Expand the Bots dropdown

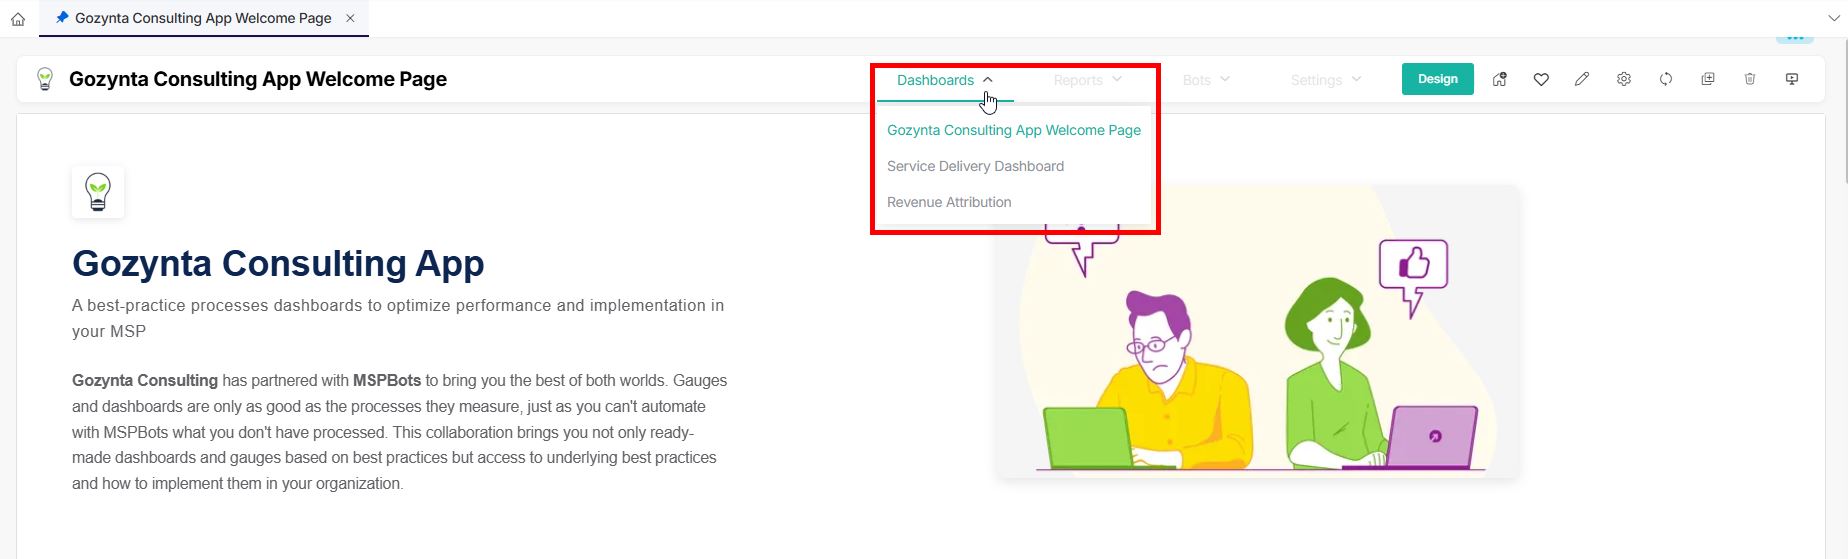[x=1206, y=80]
